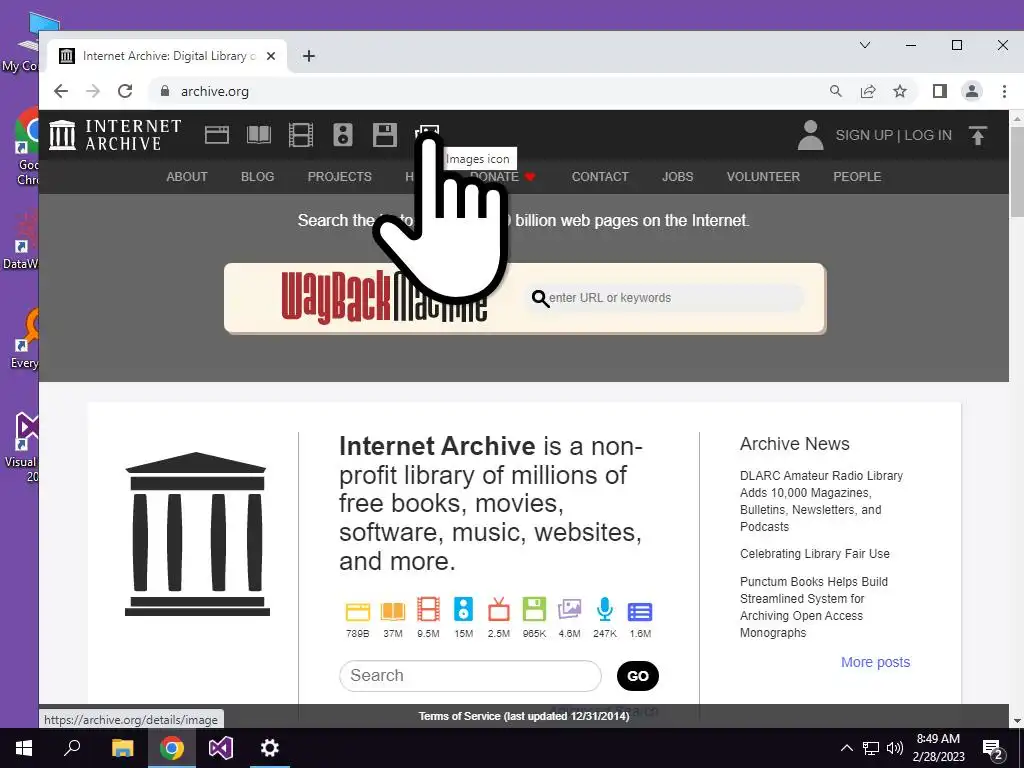
Task: Open the BLOG menu item
Action: [x=257, y=176]
